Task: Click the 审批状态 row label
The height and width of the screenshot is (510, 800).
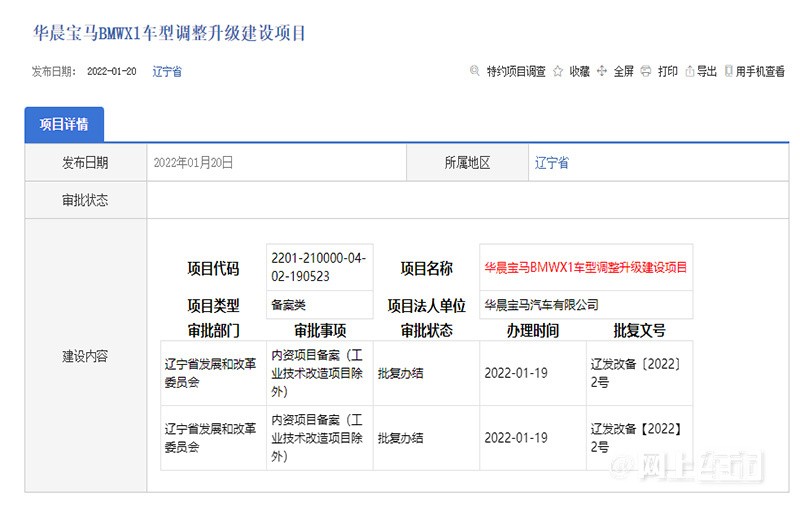Action: (85, 200)
